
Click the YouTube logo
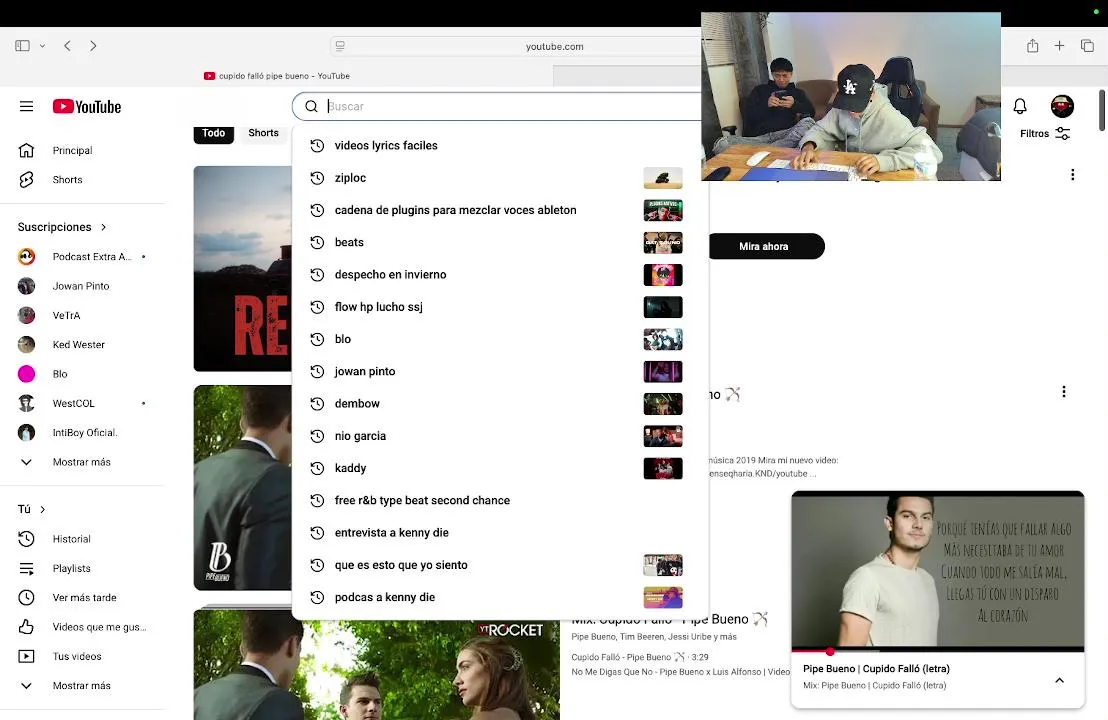pos(87,107)
